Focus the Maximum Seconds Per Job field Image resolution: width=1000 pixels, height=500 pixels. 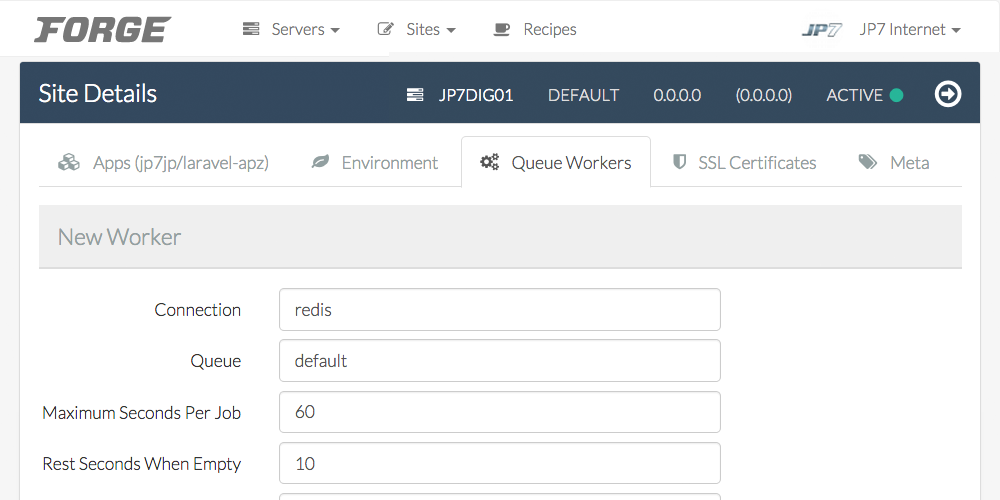(x=499, y=412)
